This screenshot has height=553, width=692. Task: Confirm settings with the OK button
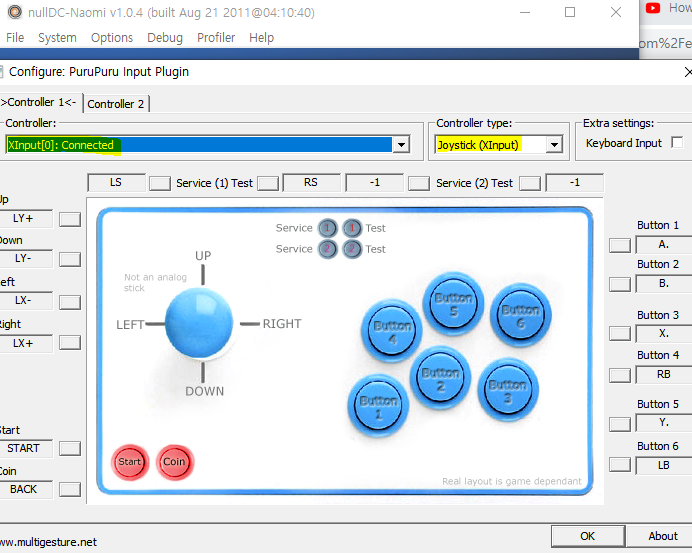pyautogui.click(x=588, y=536)
